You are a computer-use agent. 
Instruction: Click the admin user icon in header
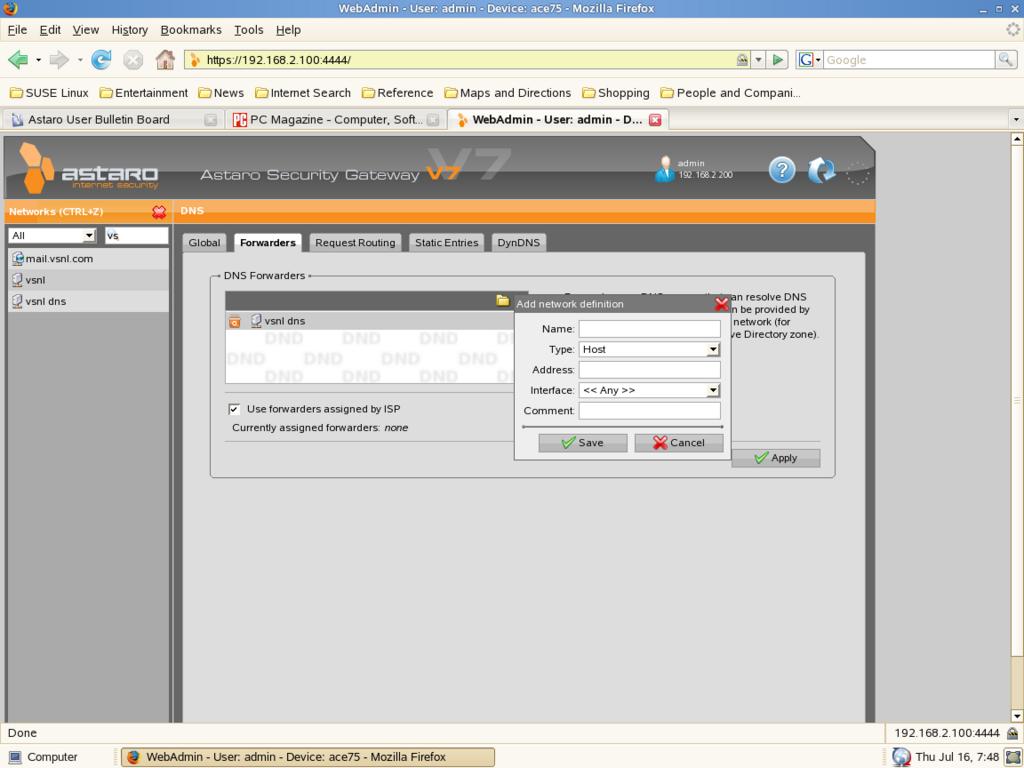pyautogui.click(x=664, y=169)
